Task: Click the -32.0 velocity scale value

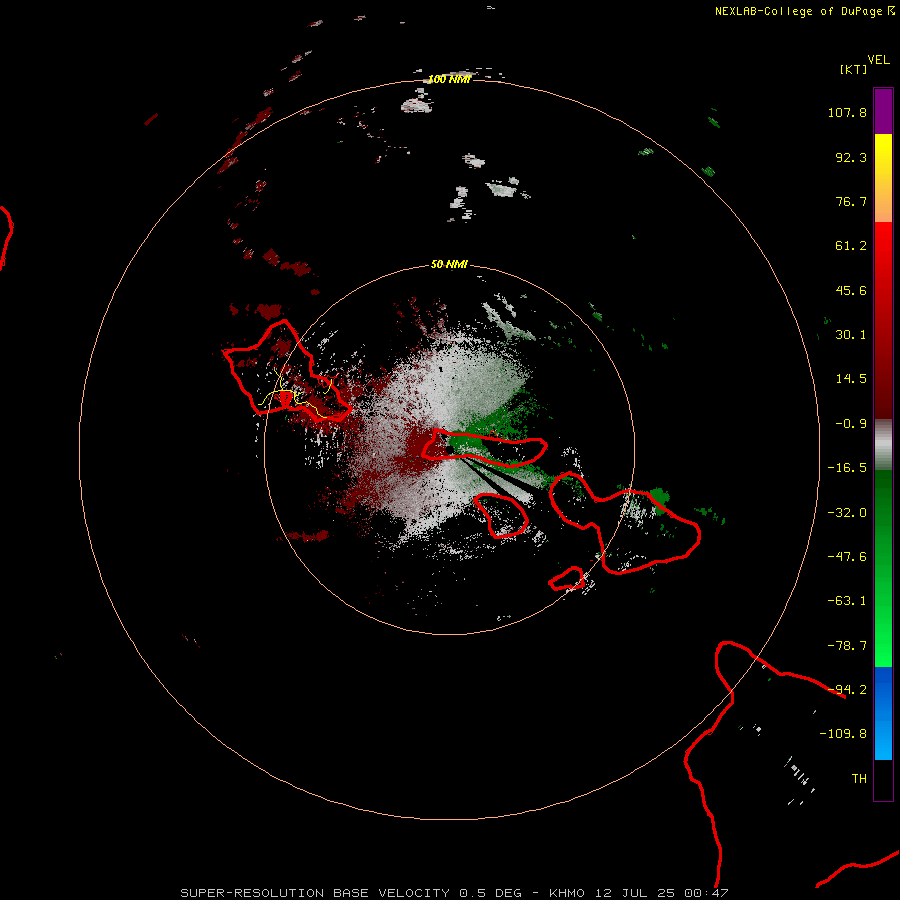Action: click(x=847, y=513)
